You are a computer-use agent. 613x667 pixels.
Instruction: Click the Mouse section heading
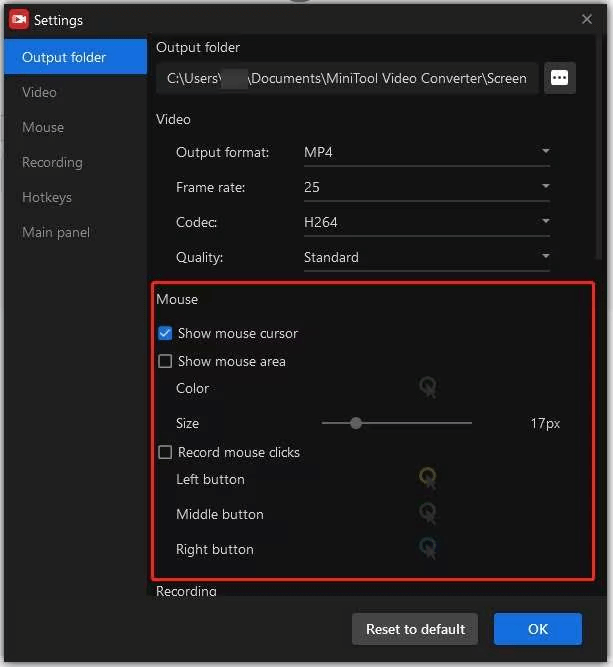tap(177, 299)
